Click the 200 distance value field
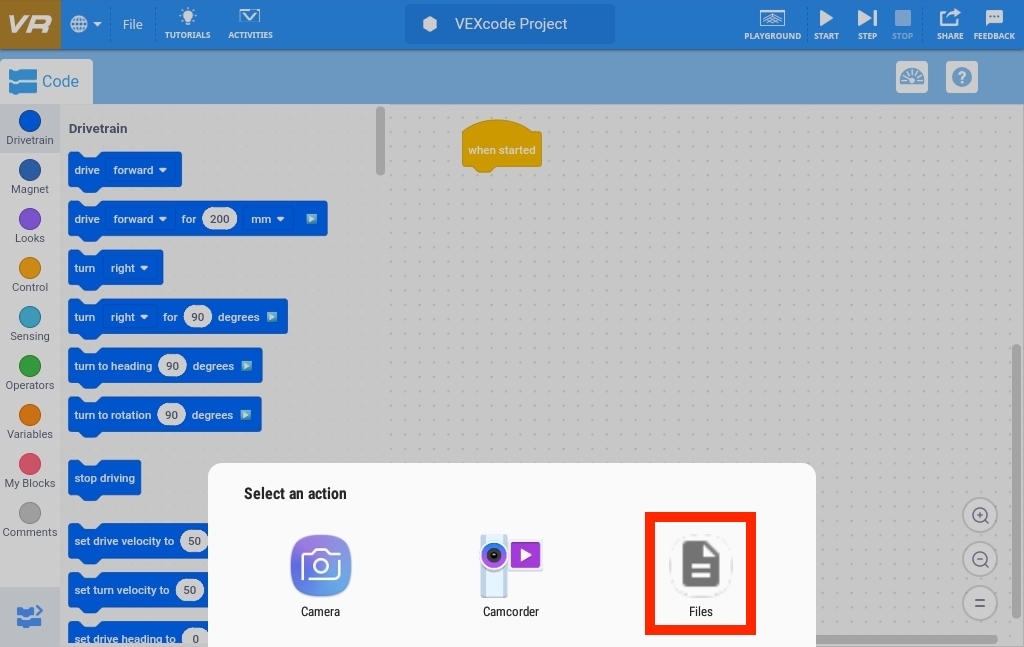The image size is (1024, 647). 219,219
